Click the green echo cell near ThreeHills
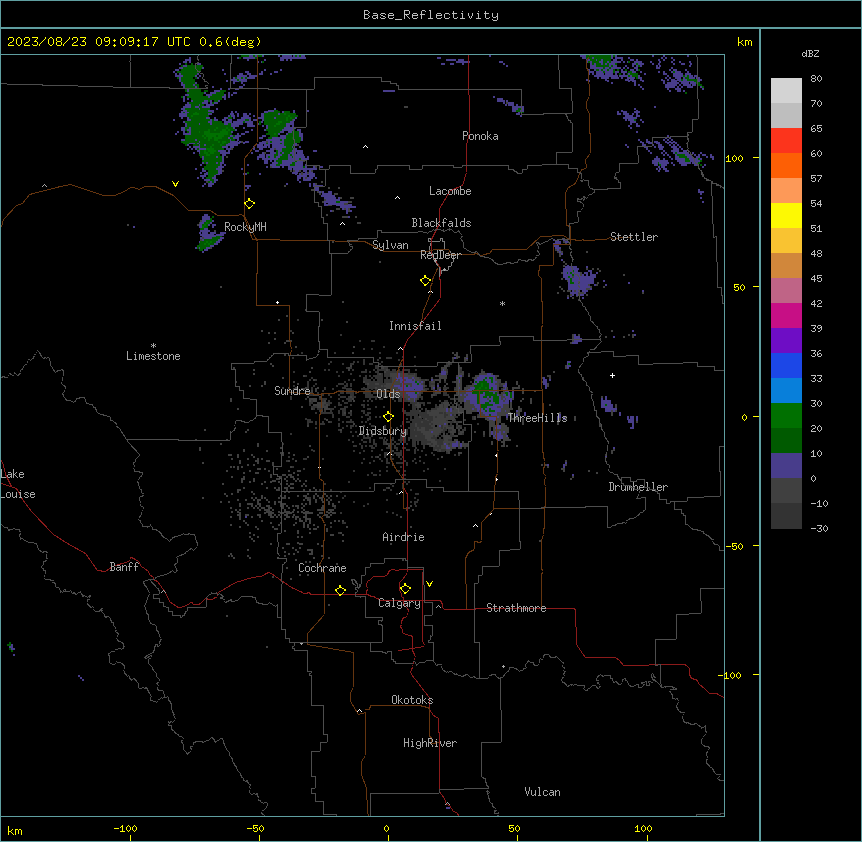Image resolution: width=862 pixels, height=842 pixels. point(487,393)
